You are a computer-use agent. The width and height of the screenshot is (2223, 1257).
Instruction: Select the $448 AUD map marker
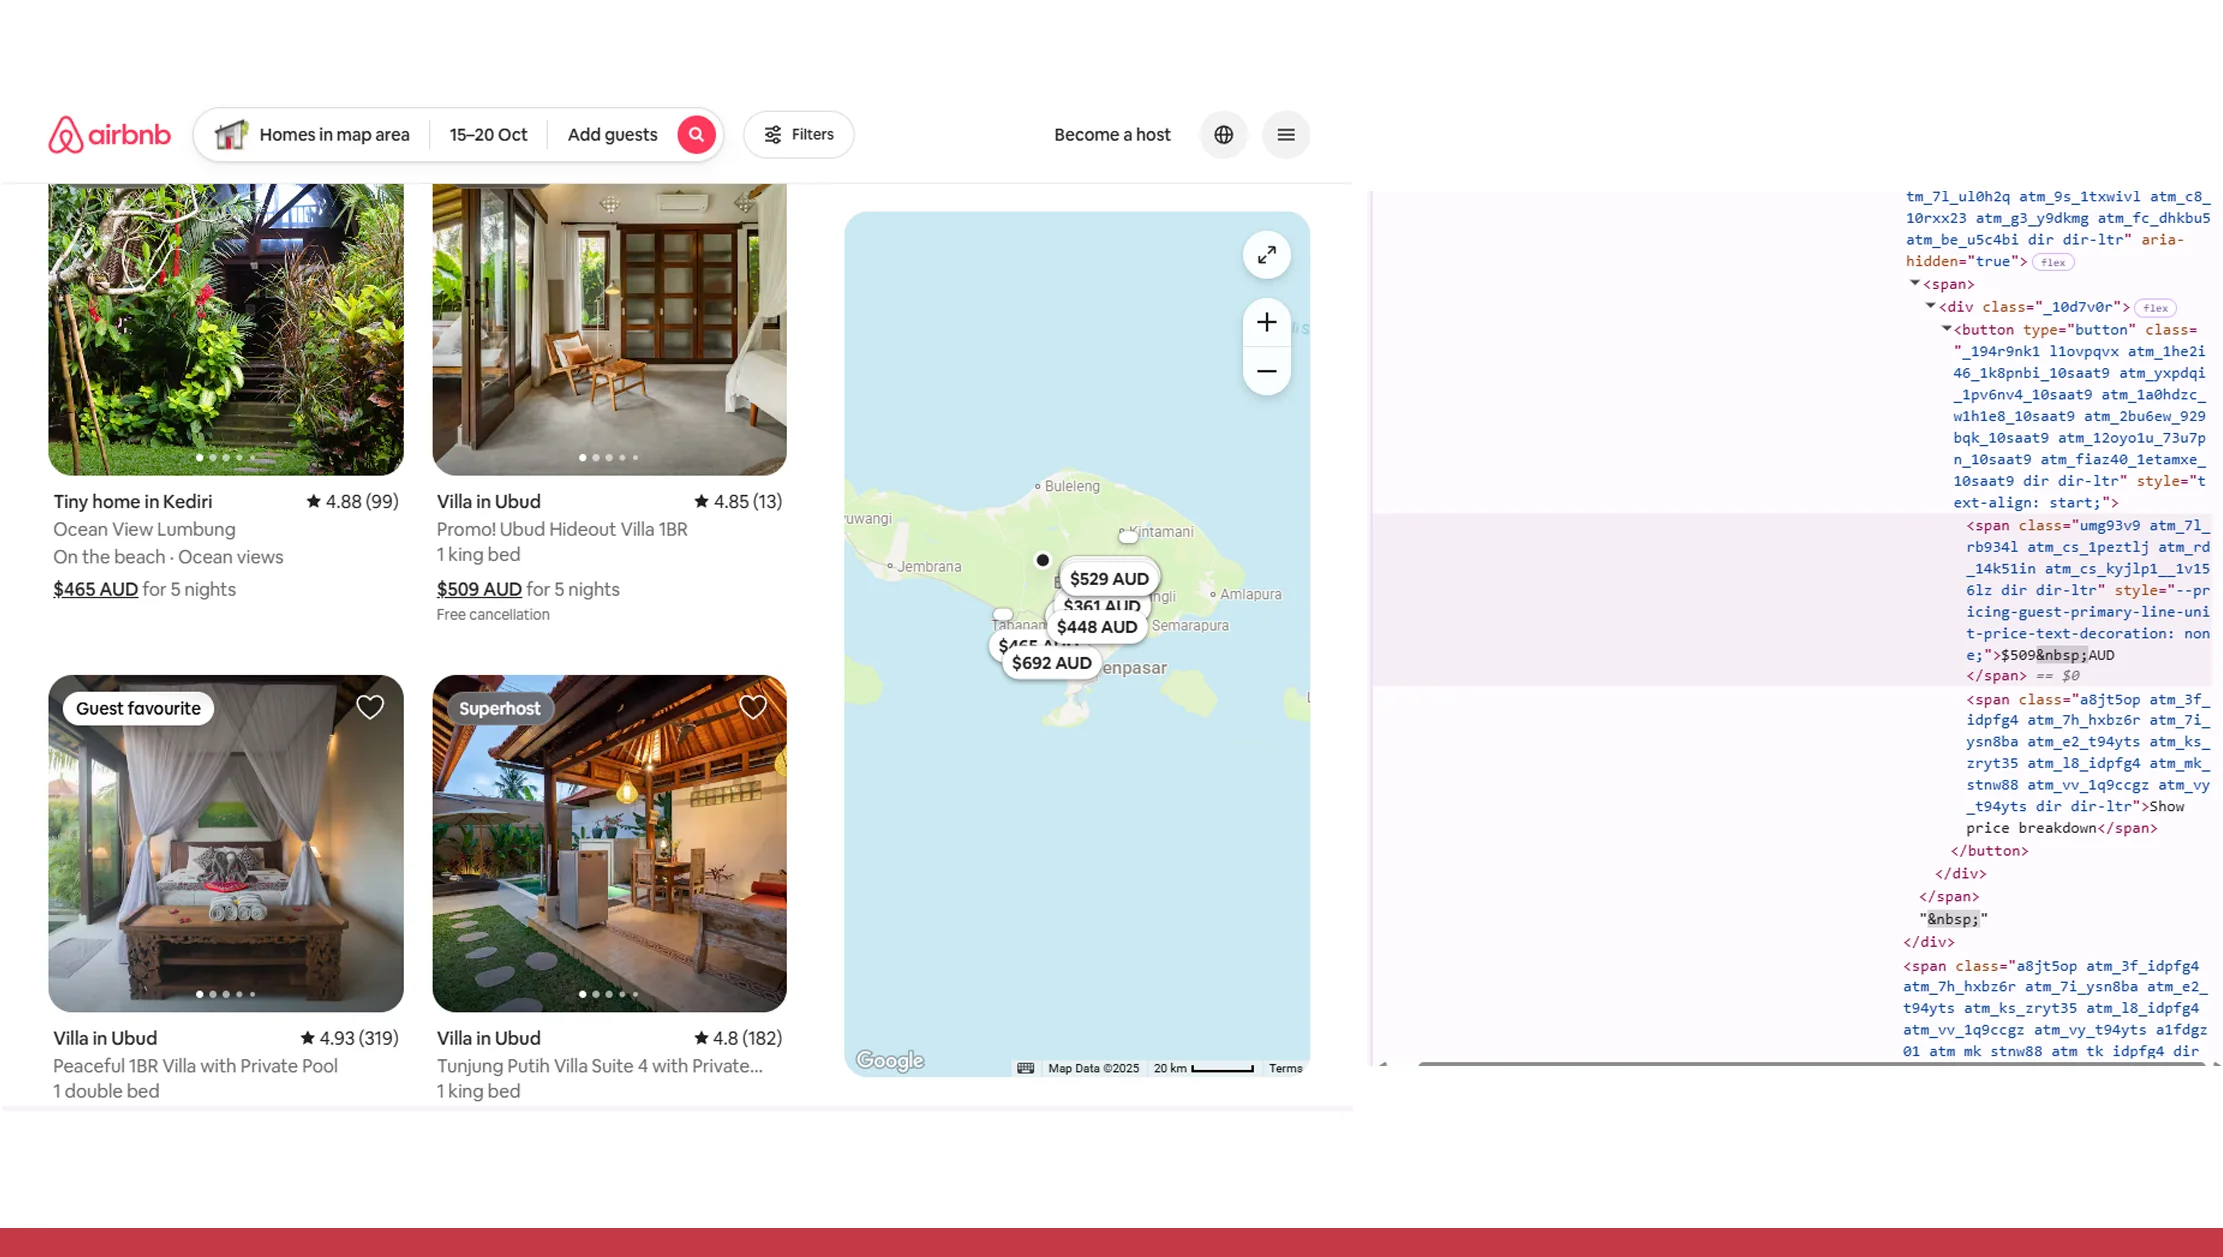[1097, 627]
